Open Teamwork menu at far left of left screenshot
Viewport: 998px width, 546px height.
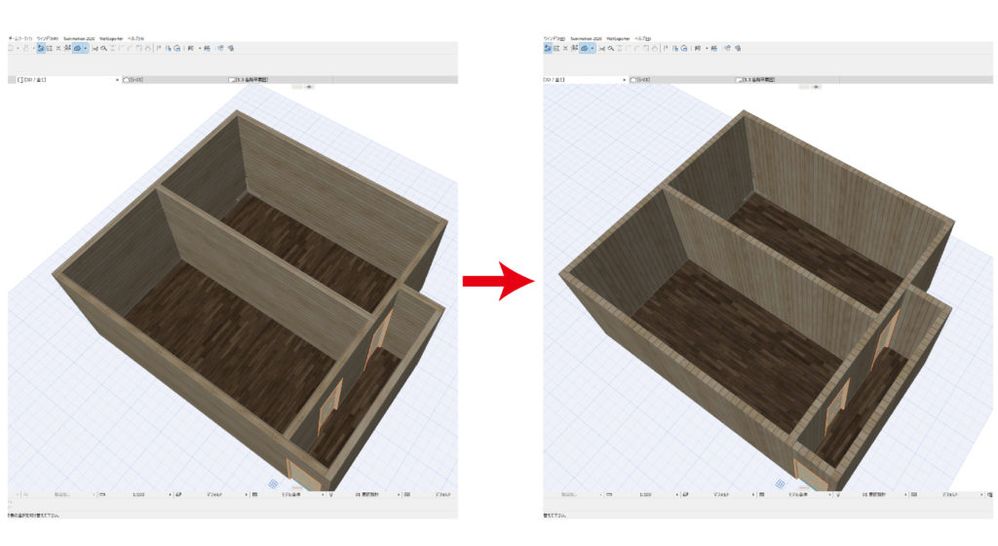[20, 39]
